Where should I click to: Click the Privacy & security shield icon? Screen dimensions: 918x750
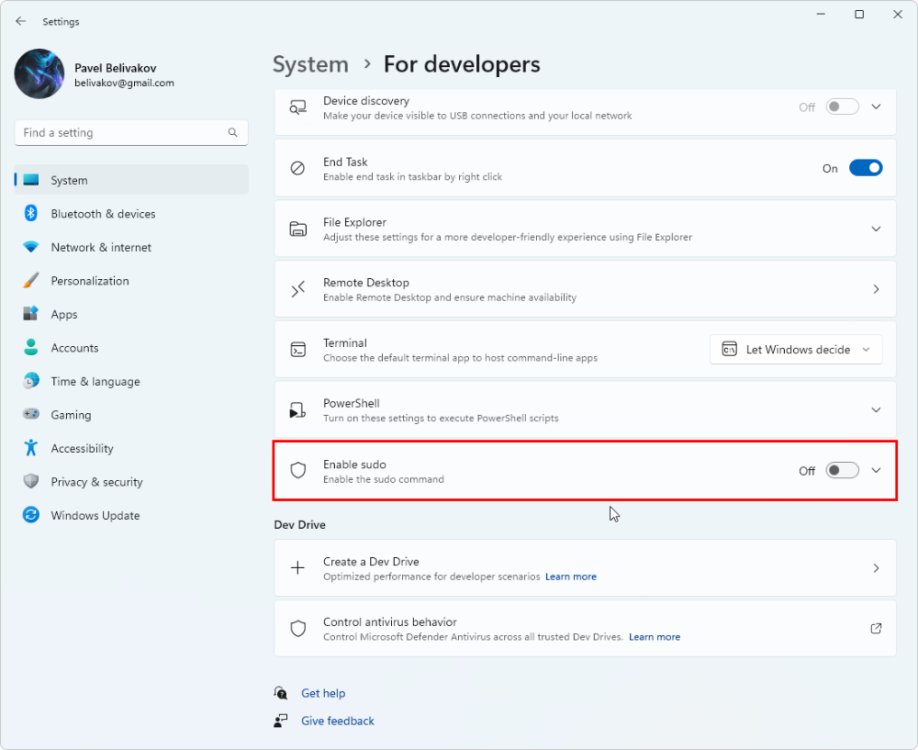pyautogui.click(x=31, y=481)
